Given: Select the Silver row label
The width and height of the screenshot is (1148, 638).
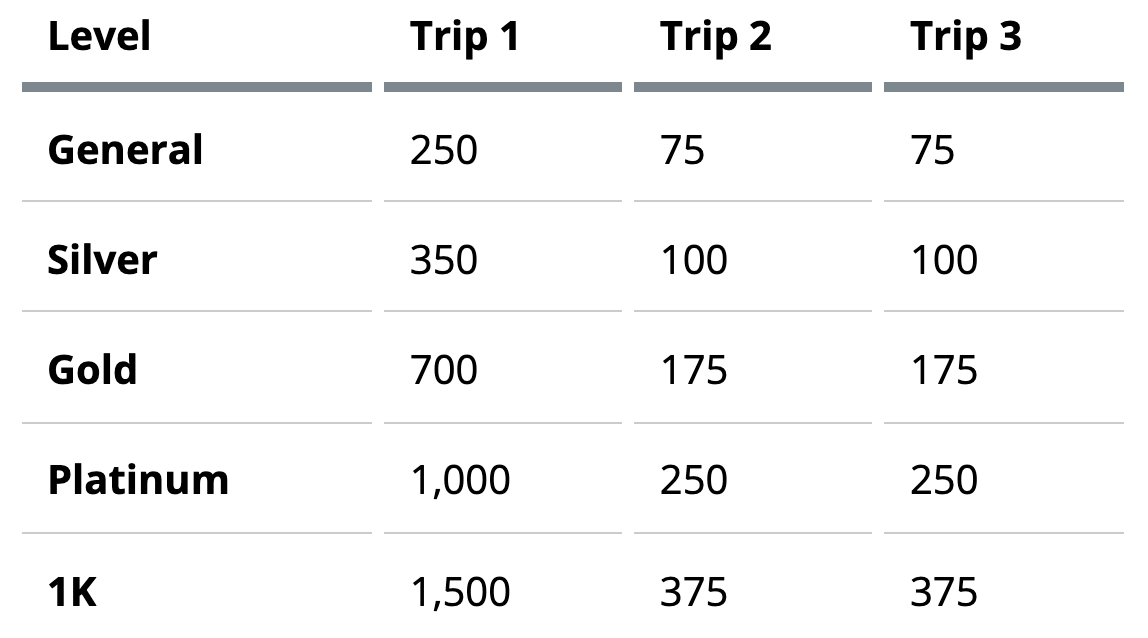Looking at the screenshot, I should [102, 261].
